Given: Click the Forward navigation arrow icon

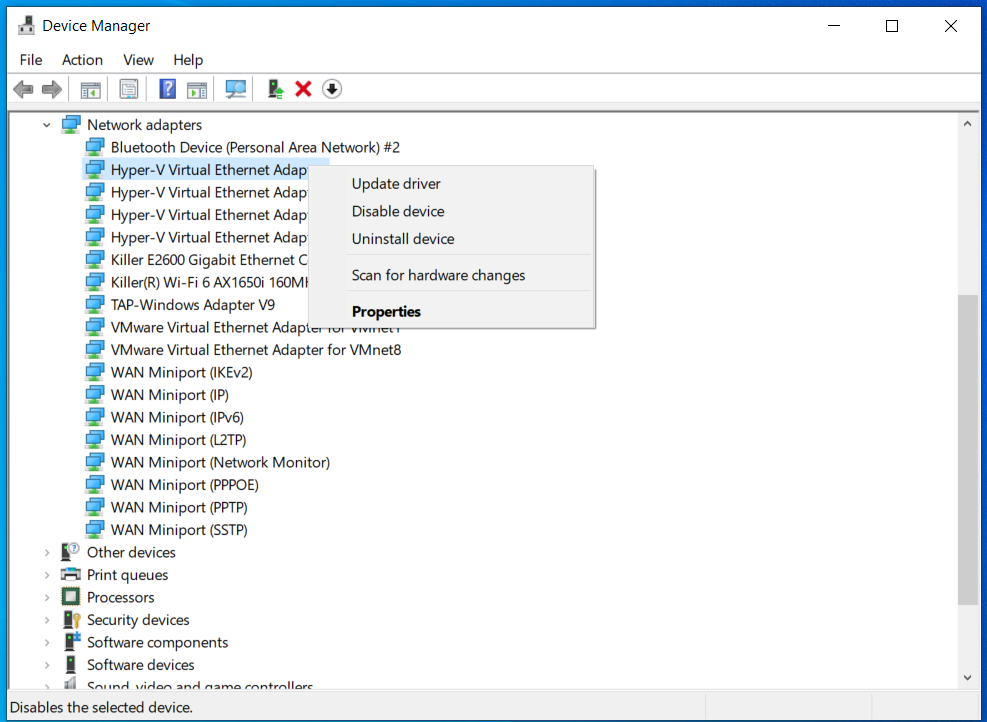Looking at the screenshot, I should [52, 89].
